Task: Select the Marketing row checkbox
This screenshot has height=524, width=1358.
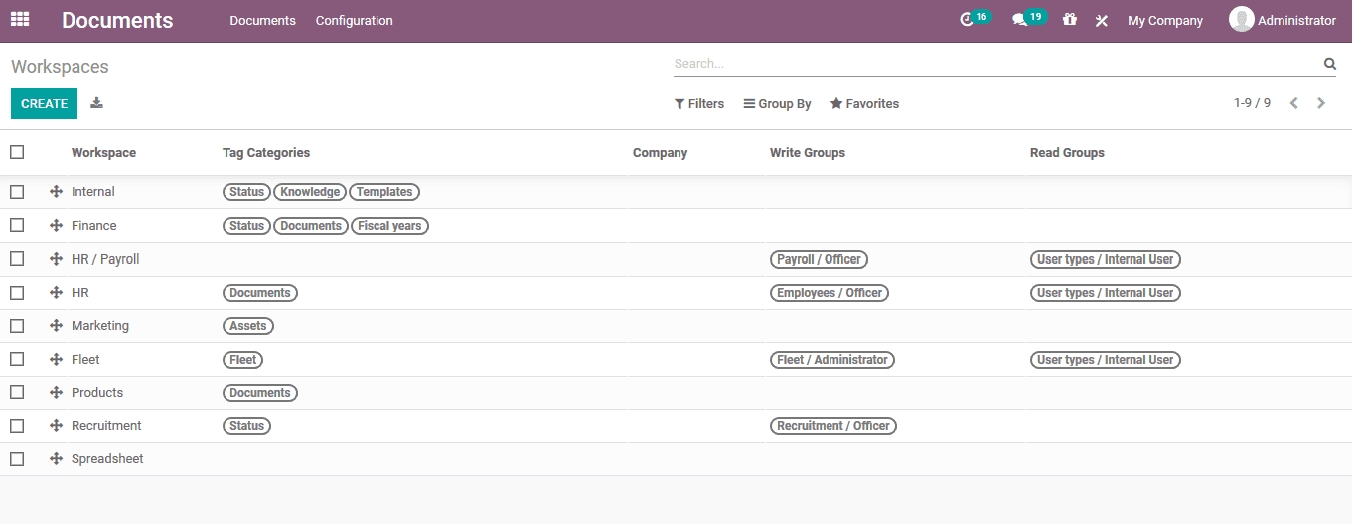Action: click(17, 326)
